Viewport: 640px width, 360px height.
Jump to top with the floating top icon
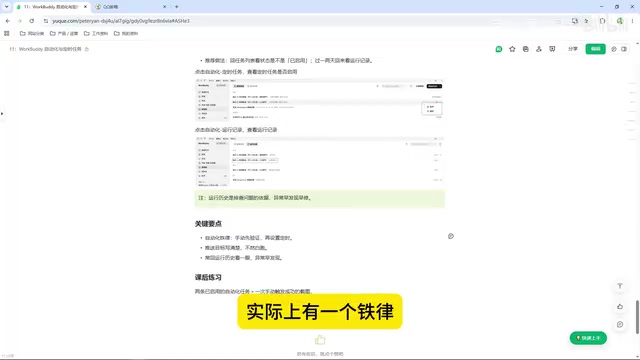[x=620, y=286]
